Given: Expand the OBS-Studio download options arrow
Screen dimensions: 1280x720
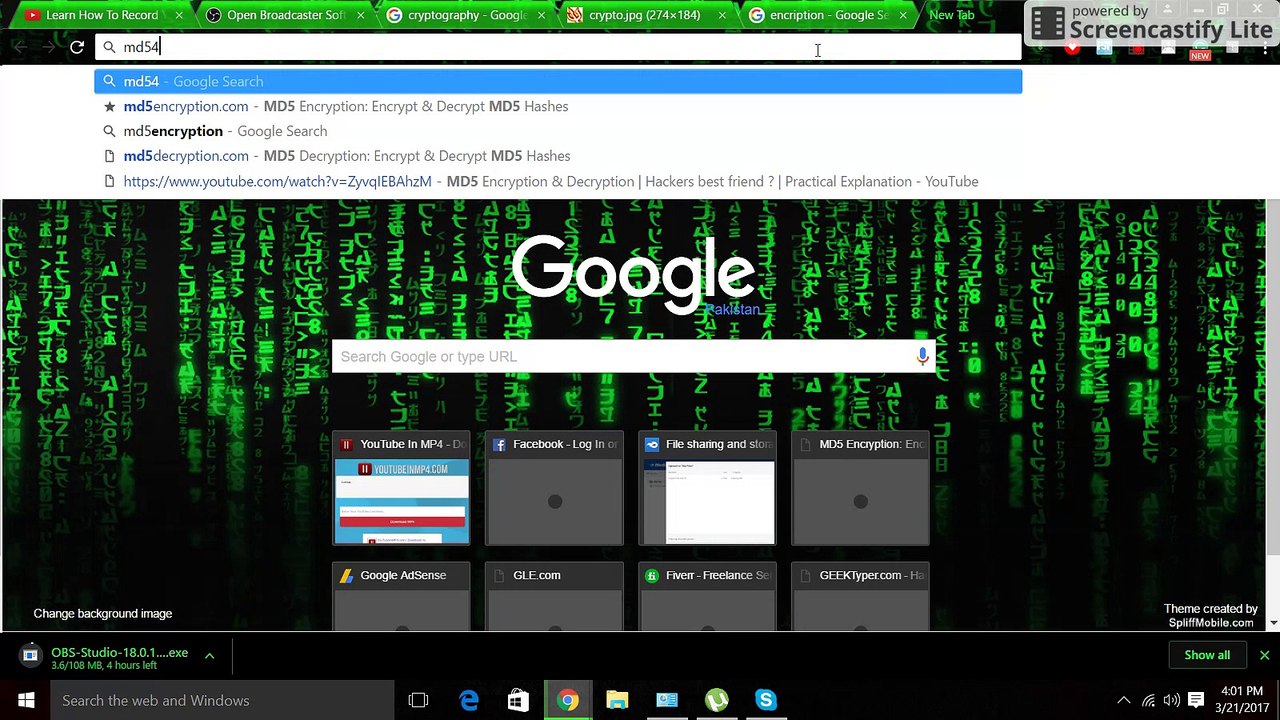Looking at the screenshot, I should [x=209, y=656].
